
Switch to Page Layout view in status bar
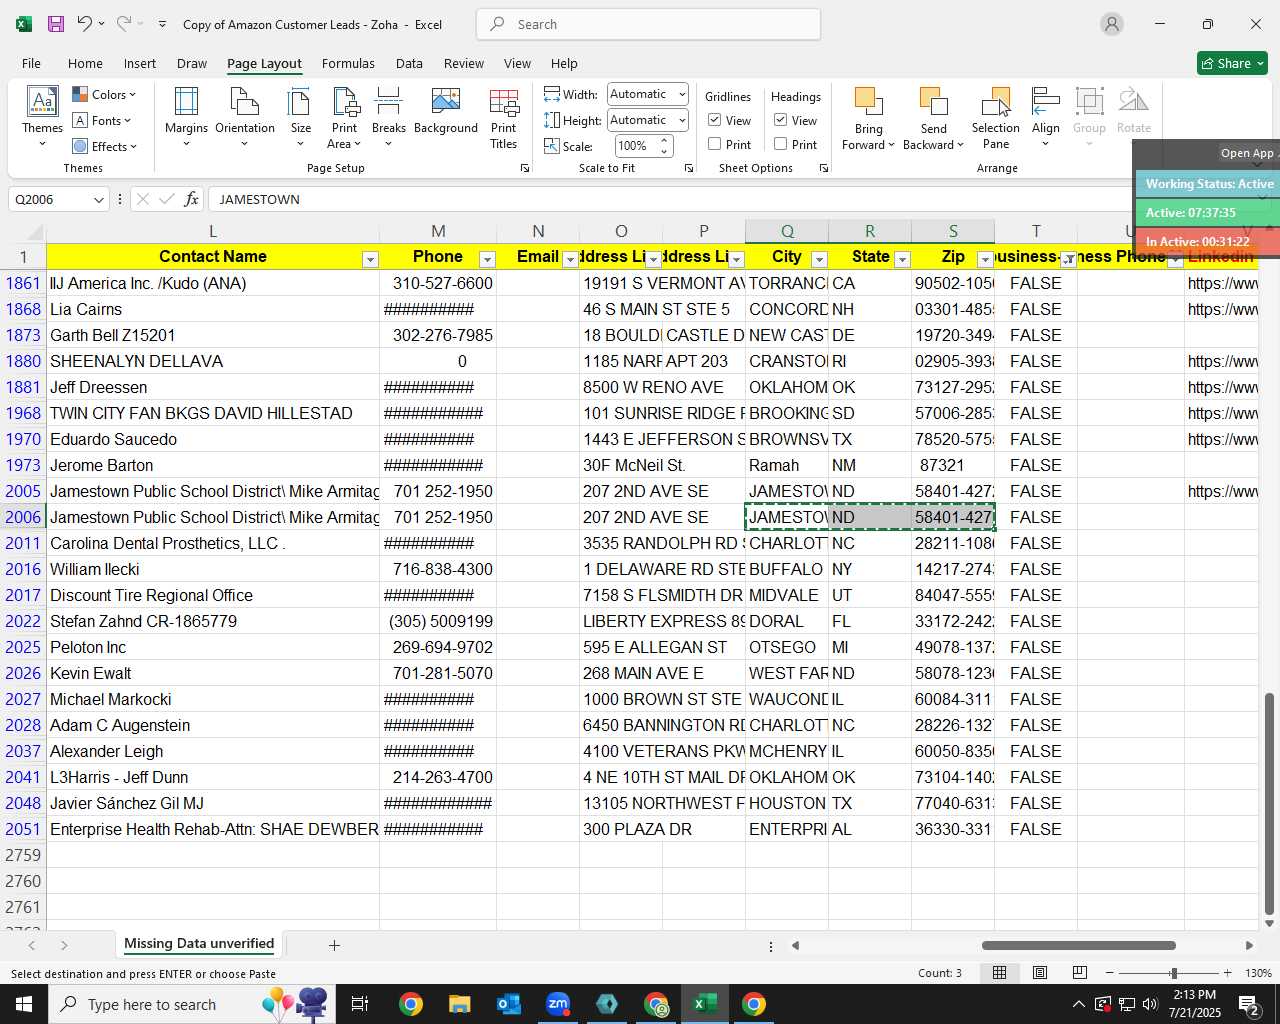(1040, 973)
